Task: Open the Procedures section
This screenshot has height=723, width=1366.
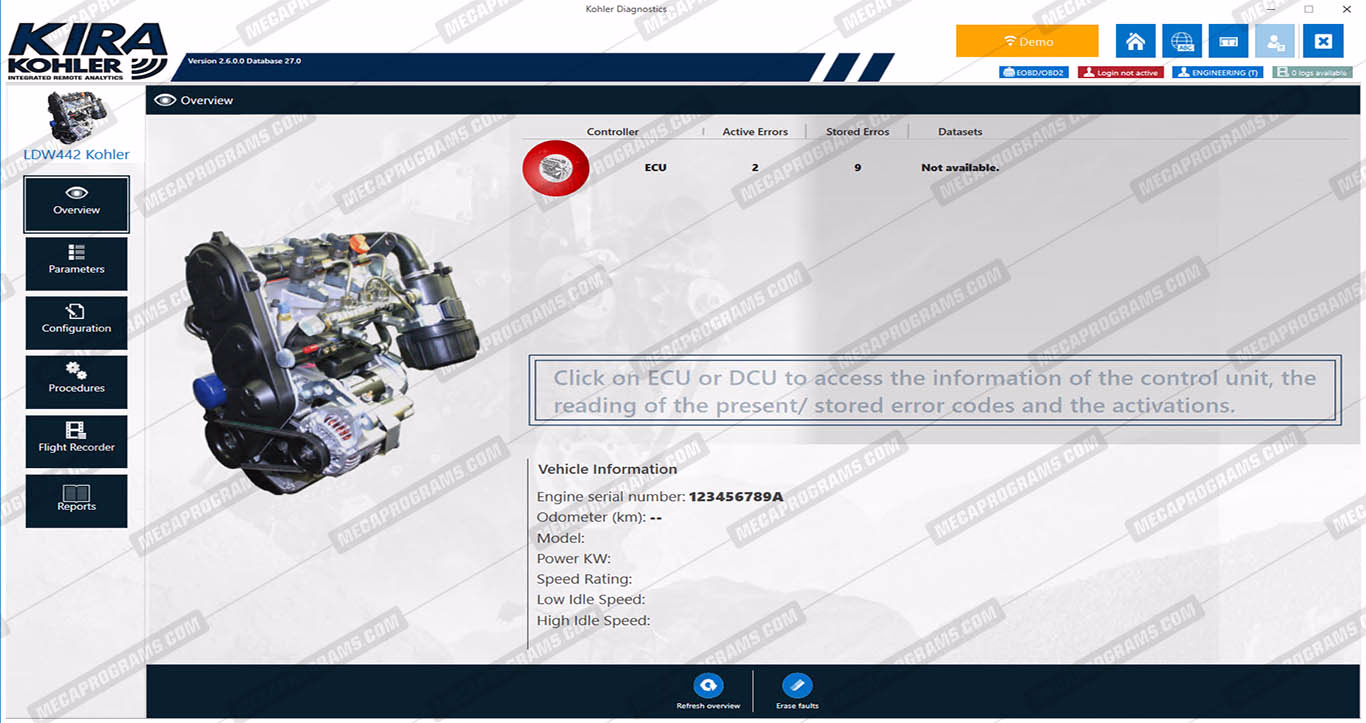Action: (77, 382)
